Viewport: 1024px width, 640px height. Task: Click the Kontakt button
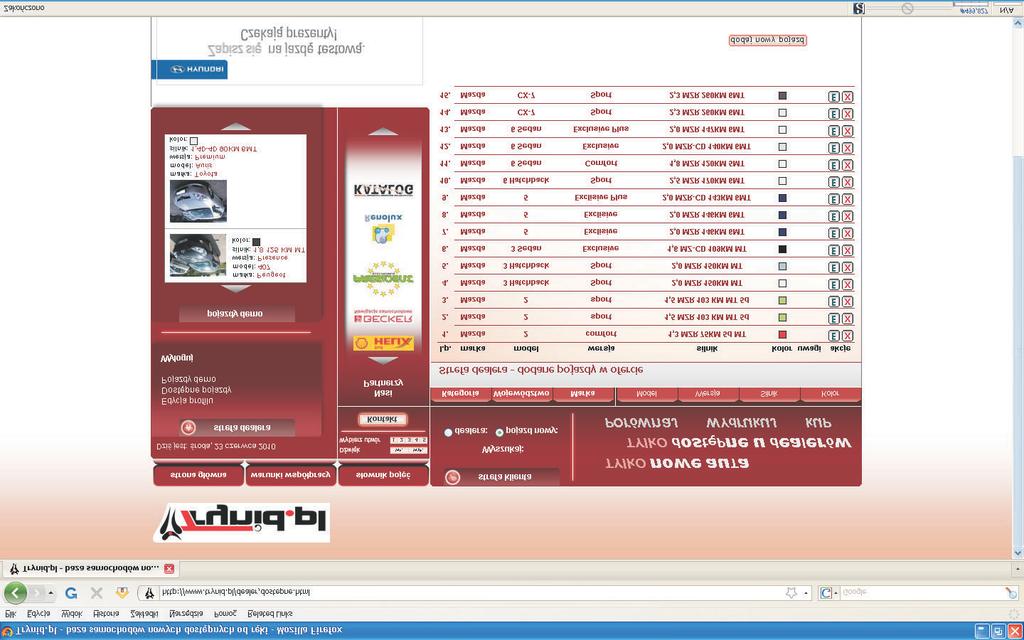point(383,419)
